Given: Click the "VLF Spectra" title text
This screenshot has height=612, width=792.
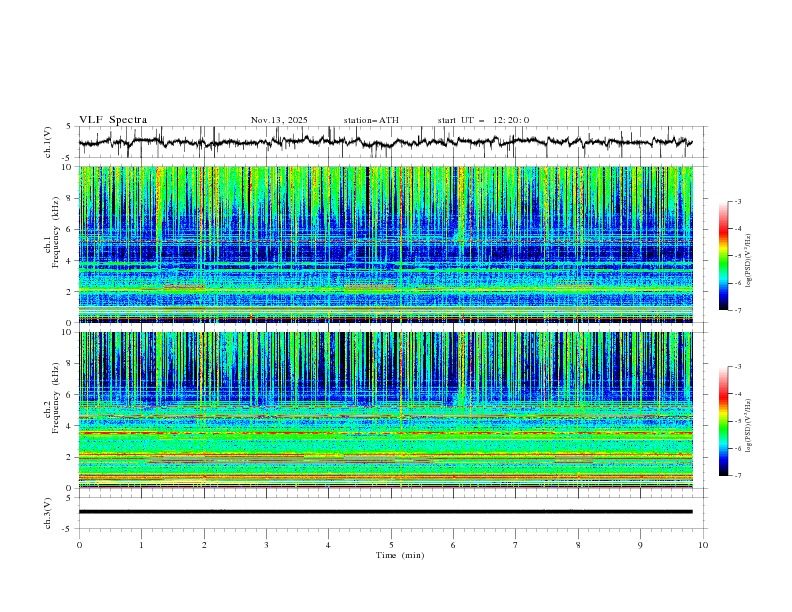Looking at the screenshot, I should click(x=113, y=120).
